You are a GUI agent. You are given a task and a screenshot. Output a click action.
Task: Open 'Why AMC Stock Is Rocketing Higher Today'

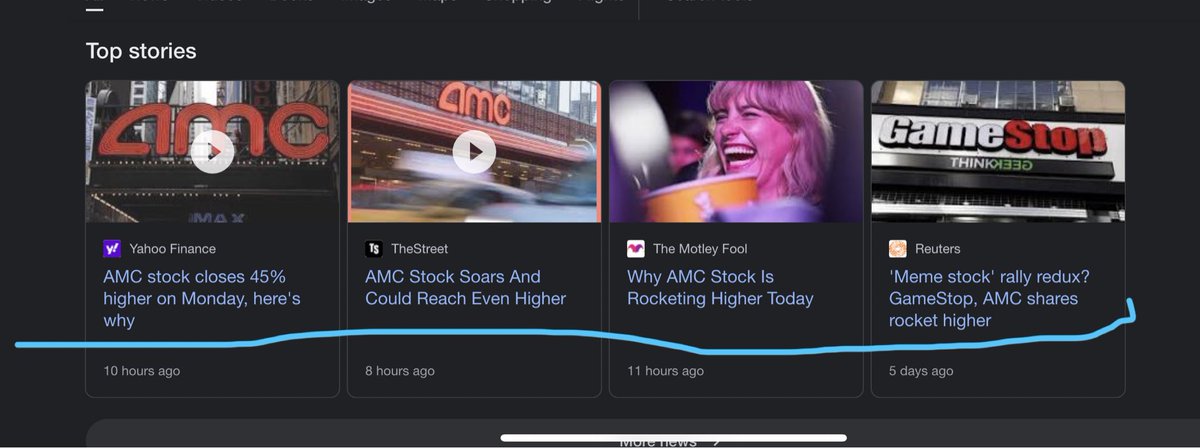(x=720, y=288)
